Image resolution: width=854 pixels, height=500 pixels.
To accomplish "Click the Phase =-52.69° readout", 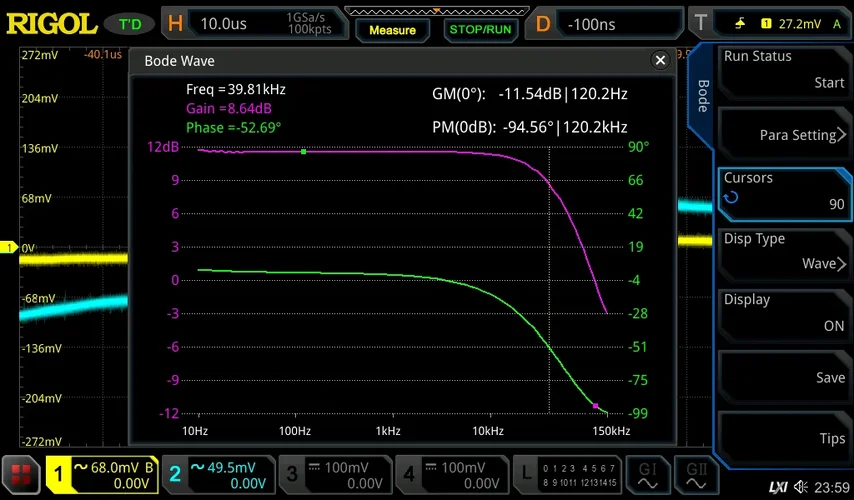I will point(234,127).
